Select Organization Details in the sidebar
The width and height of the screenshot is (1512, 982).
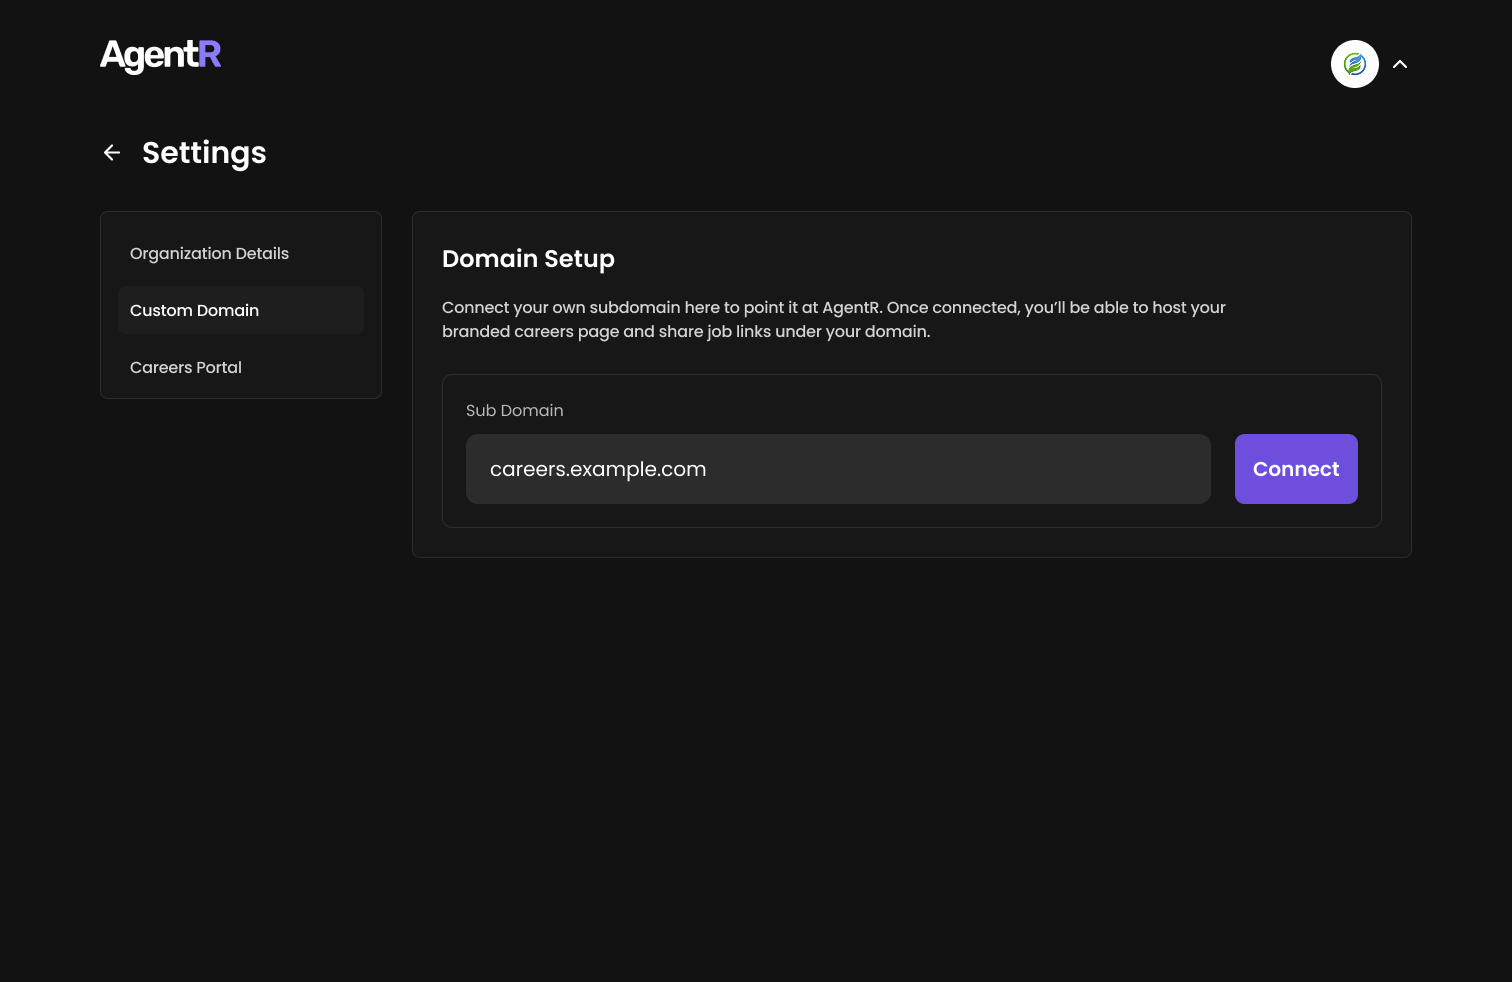pos(209,253)
